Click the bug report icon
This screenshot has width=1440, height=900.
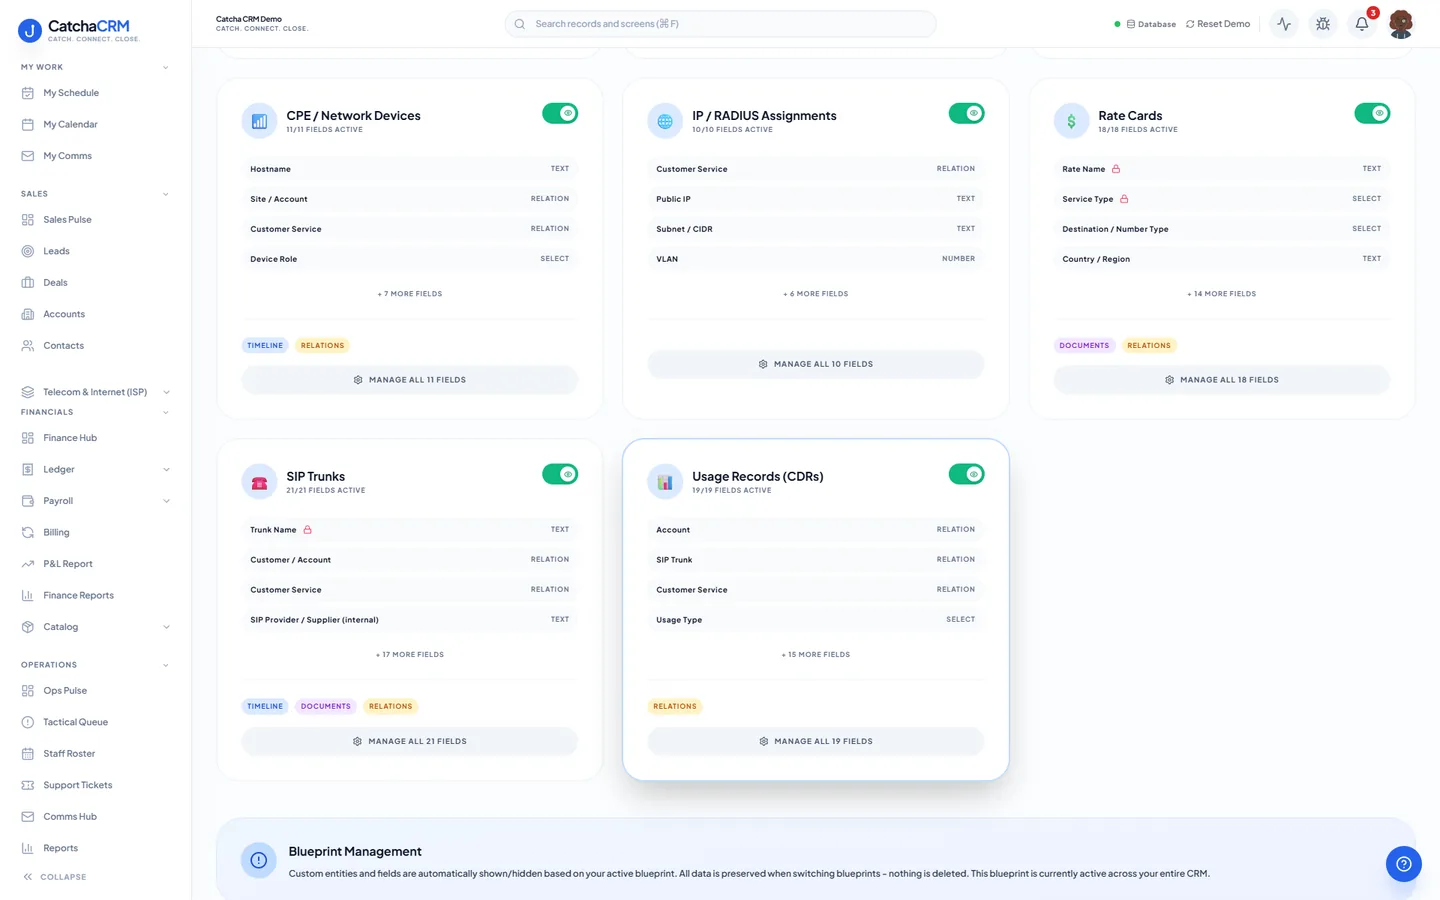pyautogui.click(x=1323, y=24)
